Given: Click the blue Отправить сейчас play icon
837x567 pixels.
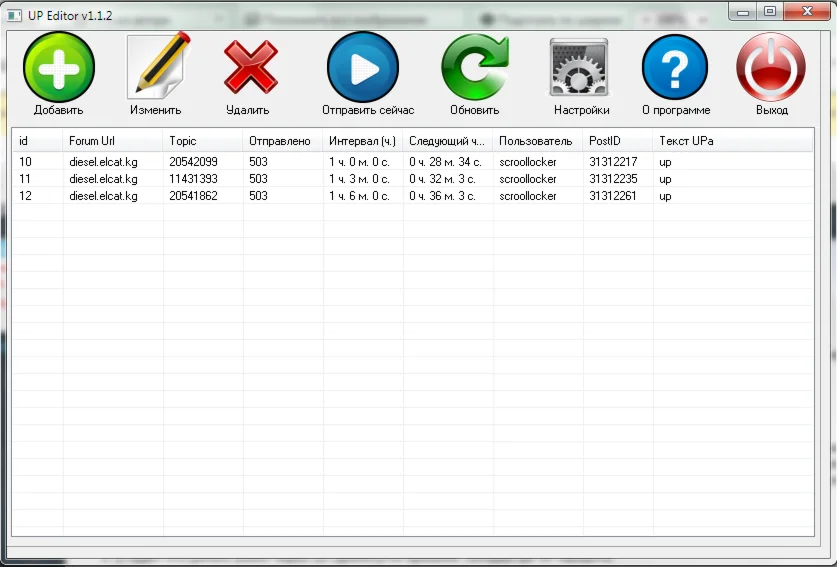Looking at the screenshot, I should coord(363,67).
